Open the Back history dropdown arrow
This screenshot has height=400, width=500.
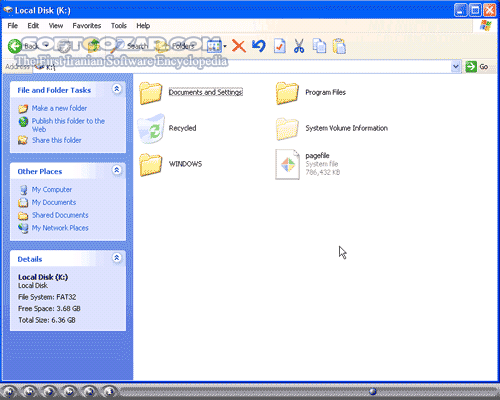46,46
